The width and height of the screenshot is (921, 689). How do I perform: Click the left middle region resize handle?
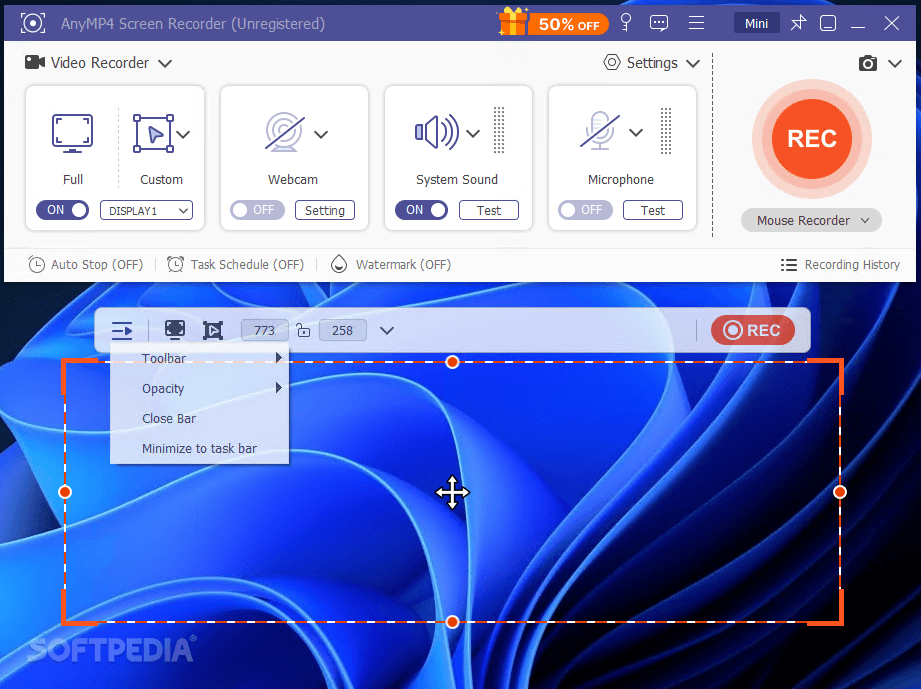tap(65, 492)
